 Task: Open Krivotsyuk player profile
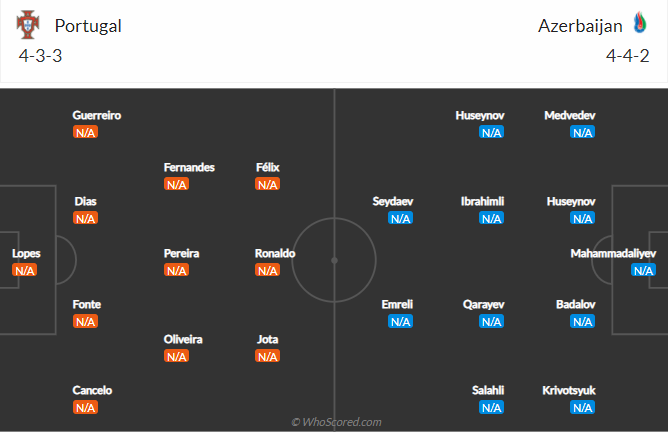point(569,390)
